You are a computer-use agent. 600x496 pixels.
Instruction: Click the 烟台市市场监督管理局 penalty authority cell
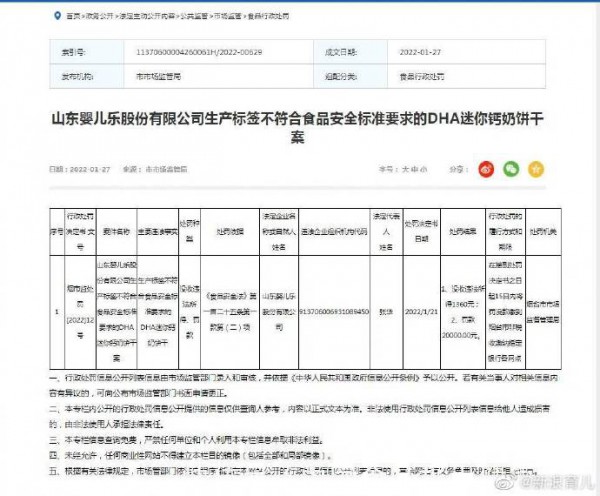(x=543, y=312)
